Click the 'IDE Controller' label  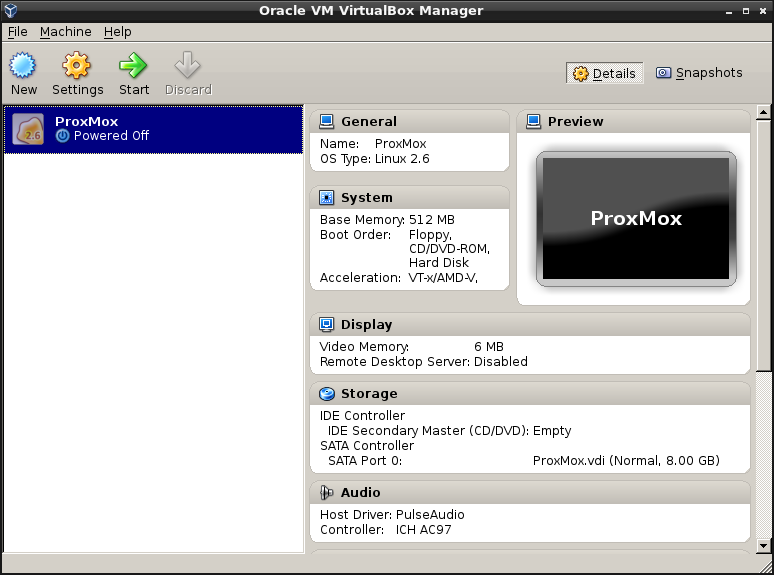[362, 416]
